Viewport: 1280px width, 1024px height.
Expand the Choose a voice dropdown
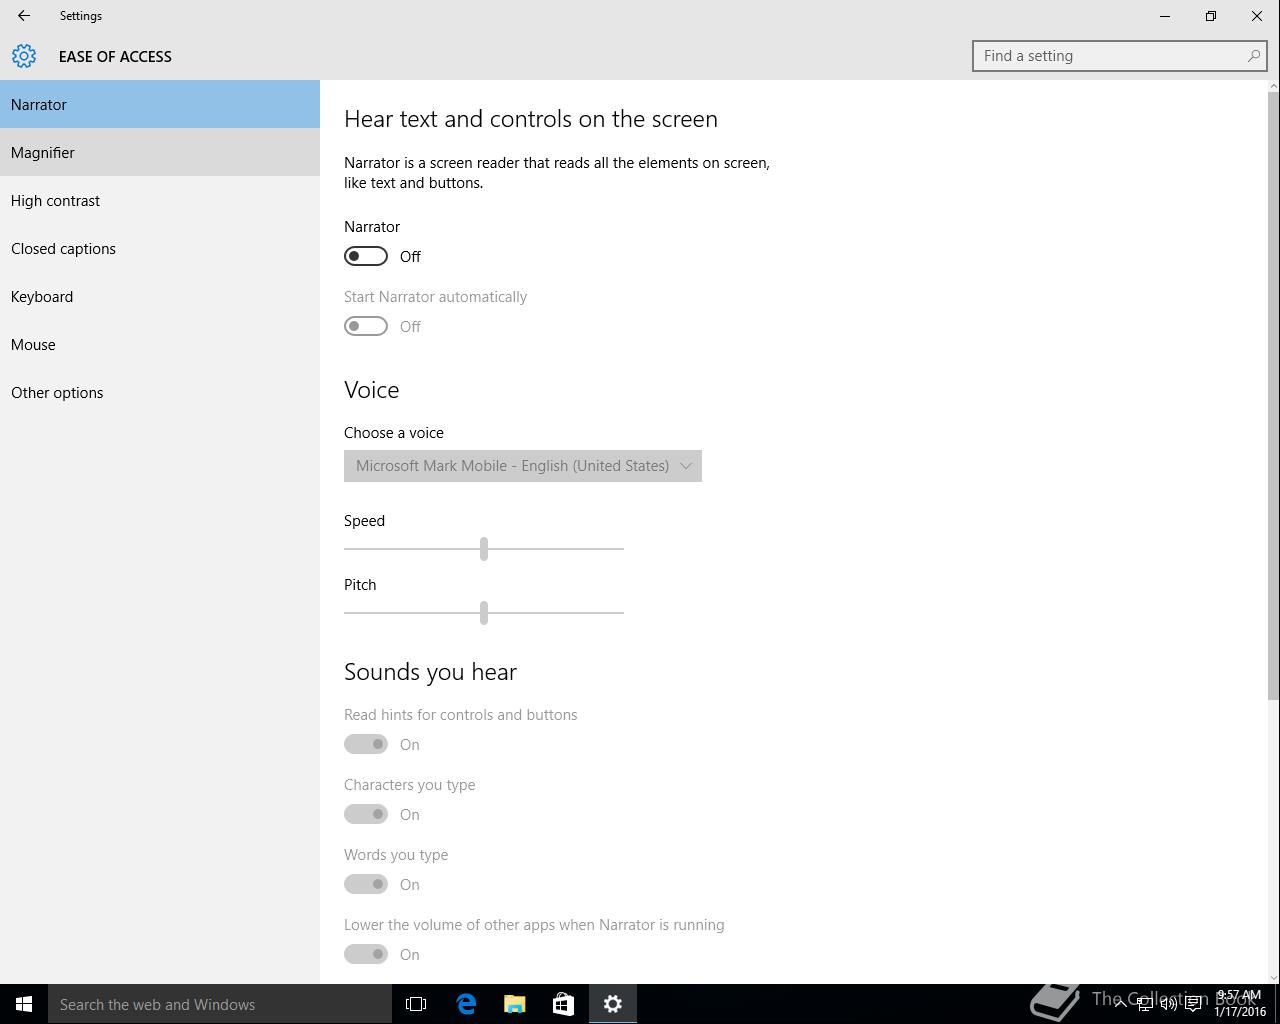click(523, 466)
